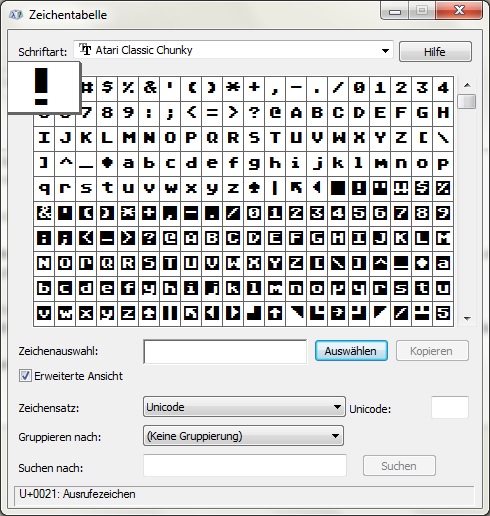Image resolution: width=490 pixels, height=516 pixels.
Task: Open the Gruppieren nach dropdown
Action: pyautogui.click(x=243, y=436)
